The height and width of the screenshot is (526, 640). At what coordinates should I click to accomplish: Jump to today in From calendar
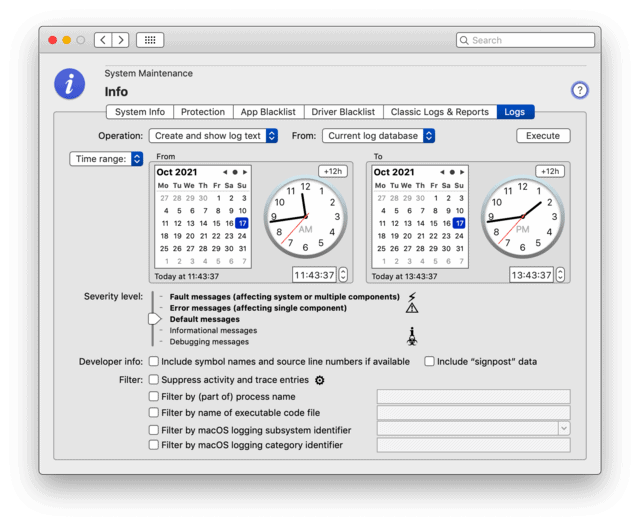[x=235, y=172]
